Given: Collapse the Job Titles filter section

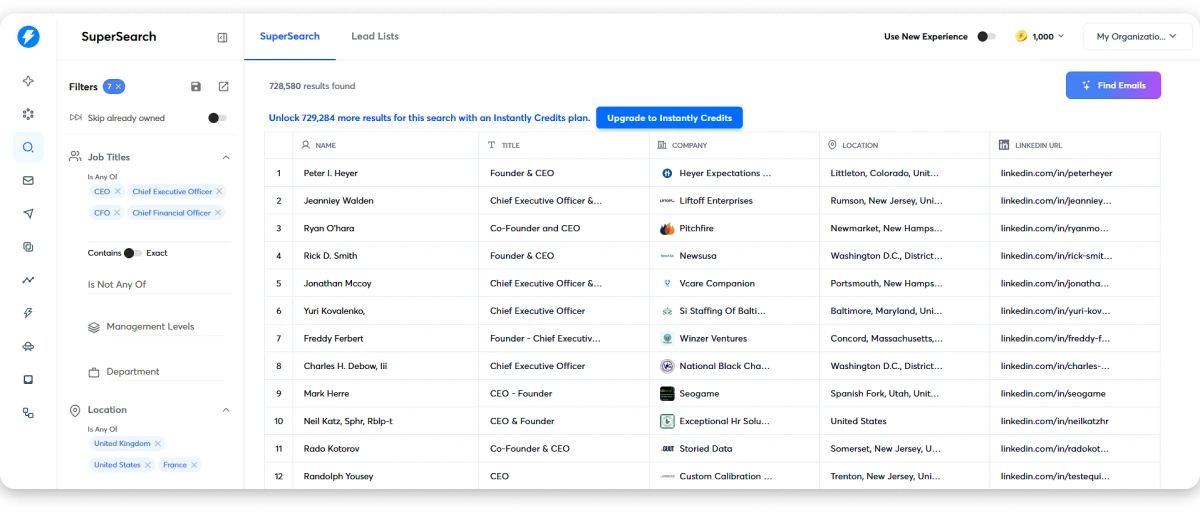Looking at the screenshot, I should (x=226, y=157).
